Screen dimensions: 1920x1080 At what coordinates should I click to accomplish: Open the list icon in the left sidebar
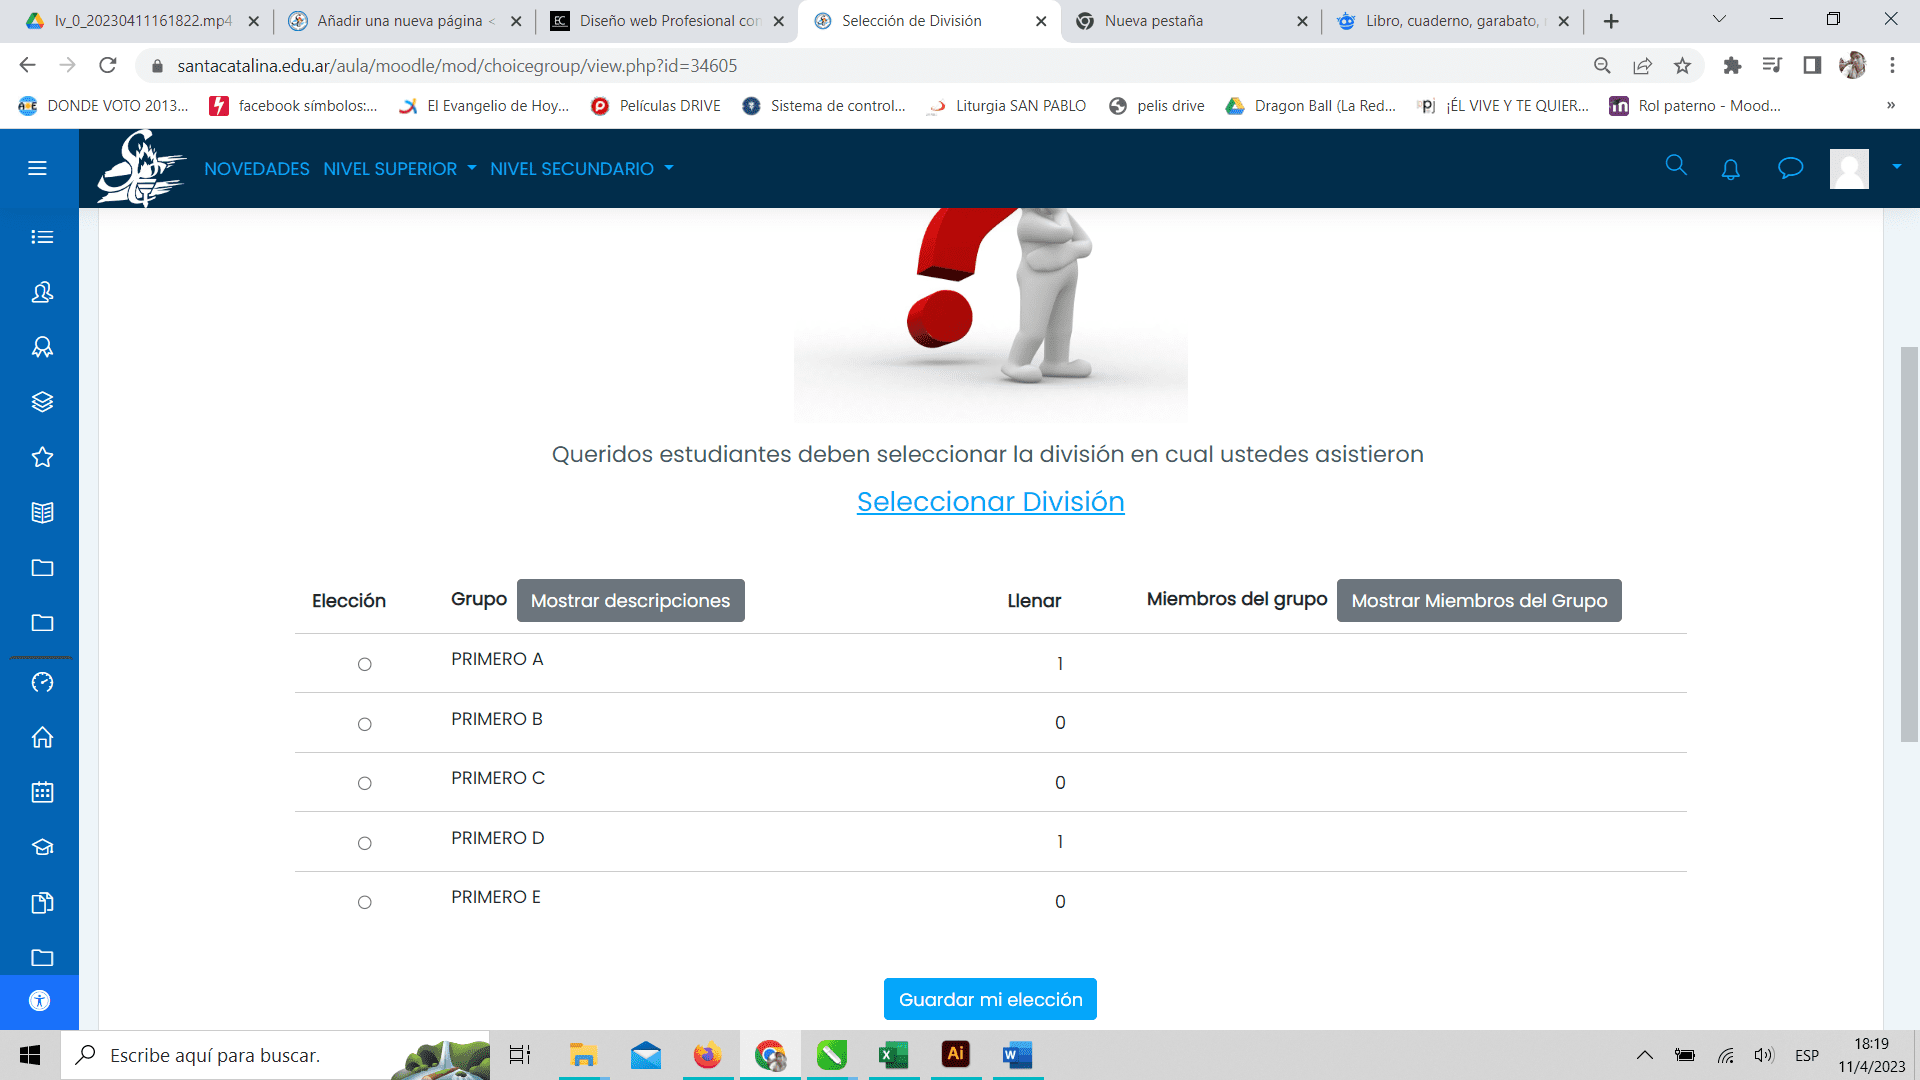tap(42, 237)
